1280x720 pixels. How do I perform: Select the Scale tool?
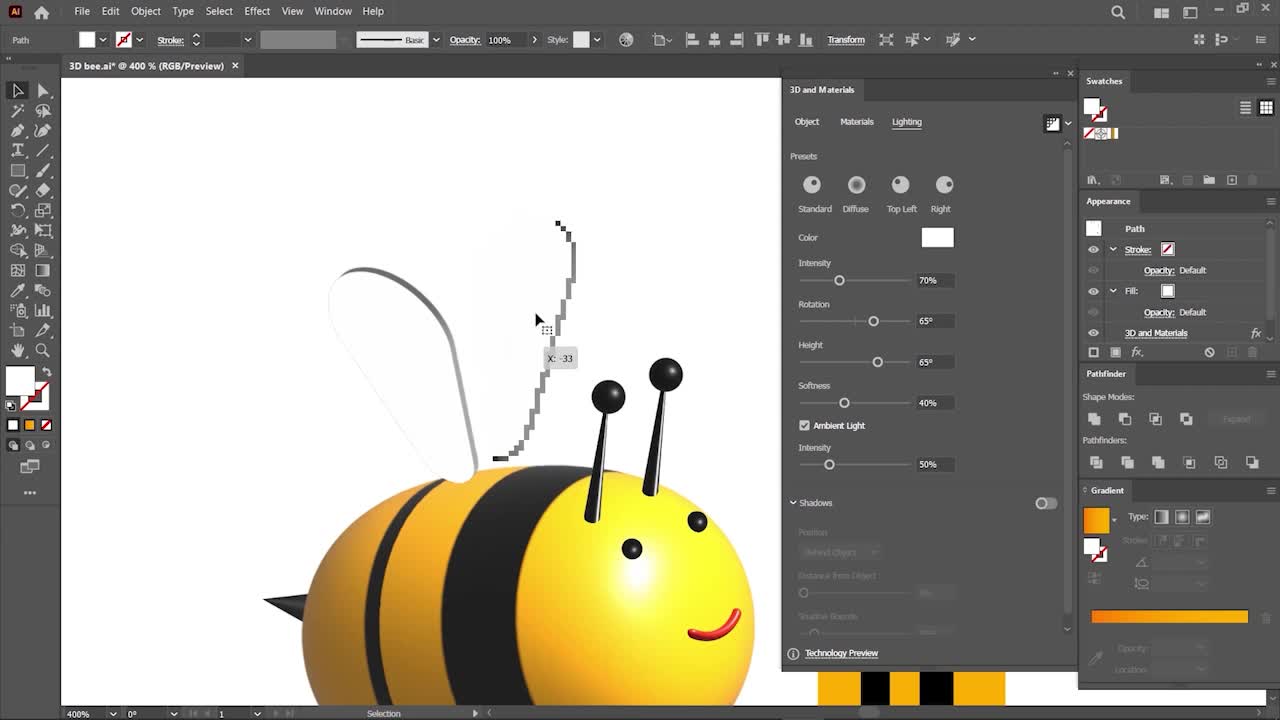[x=43, y=211]
